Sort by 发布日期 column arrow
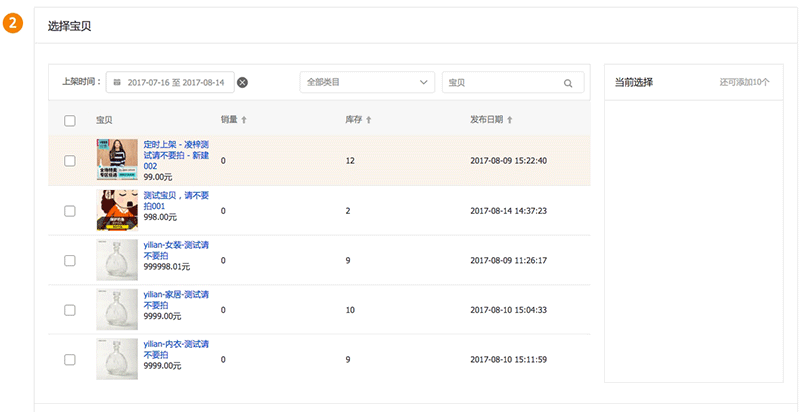The width and height of the screenshot is (800, 412). (x=509, y=120)
